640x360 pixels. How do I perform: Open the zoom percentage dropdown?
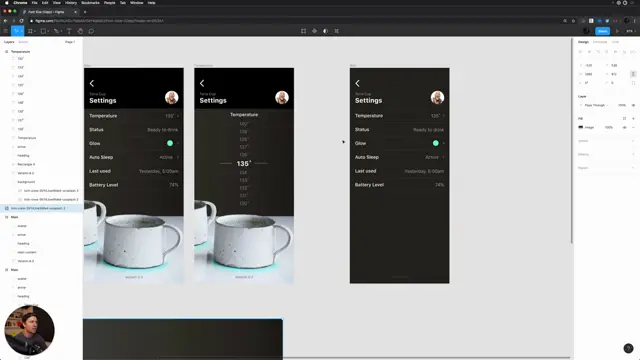[x=631, y=31]
